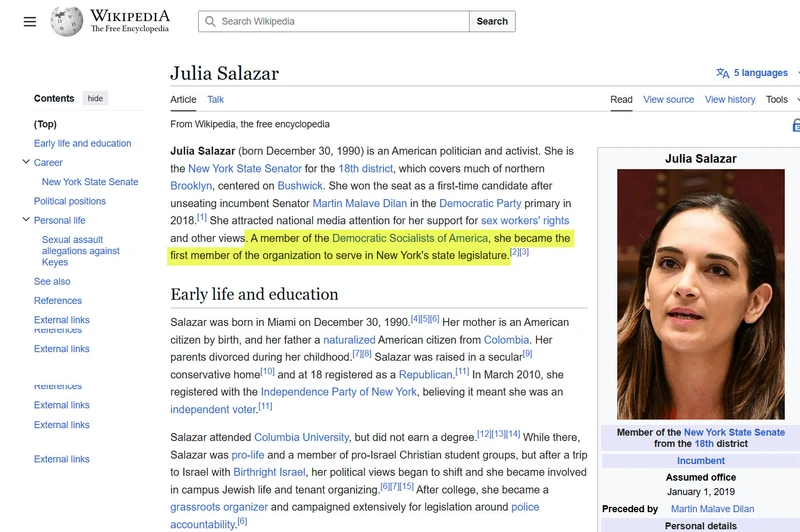Click citation [9] after secular
The height and width of the screenshot is (532, 800).
point(528,353)
